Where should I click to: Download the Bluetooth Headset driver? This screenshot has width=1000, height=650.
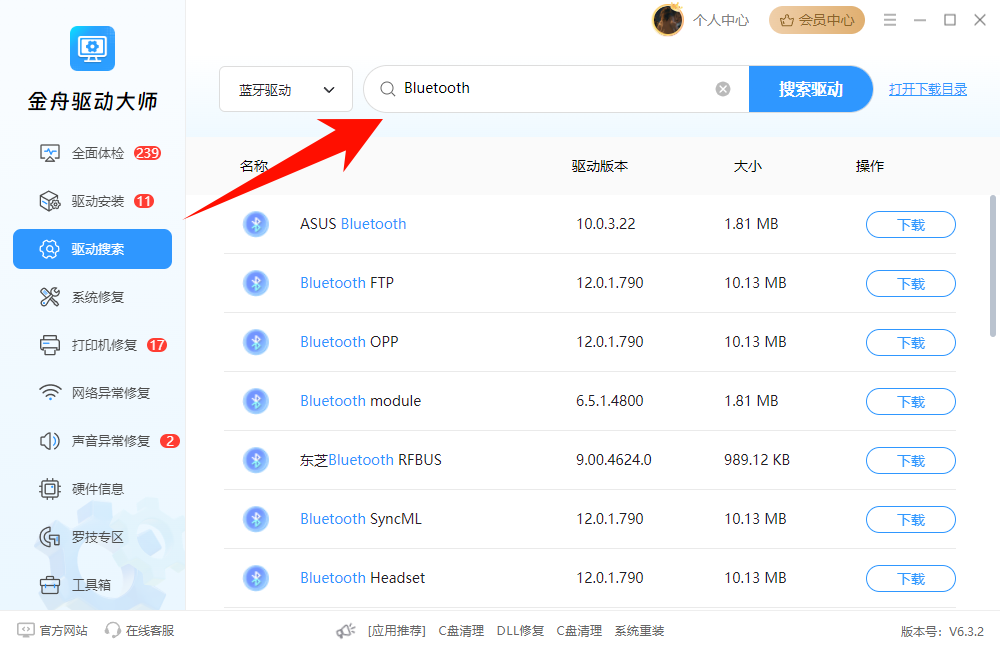tap(911, 579)
